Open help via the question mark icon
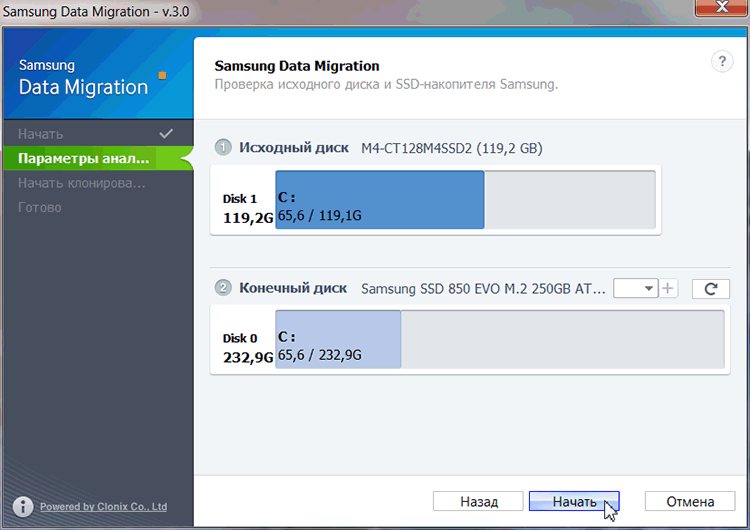Viewport: 750px width, 530px height. (x=722, y=62)
